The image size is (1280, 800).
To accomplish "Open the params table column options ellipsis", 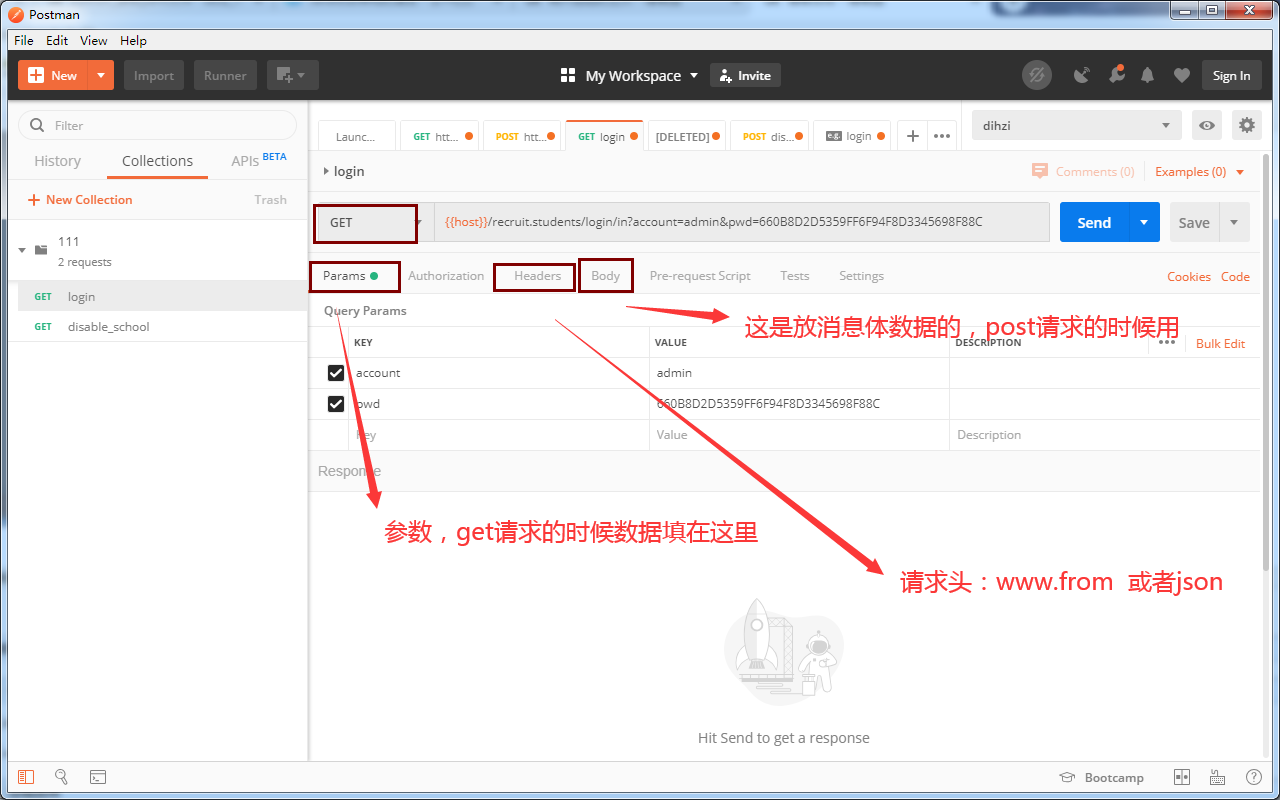I will (x=1167, y=343).
